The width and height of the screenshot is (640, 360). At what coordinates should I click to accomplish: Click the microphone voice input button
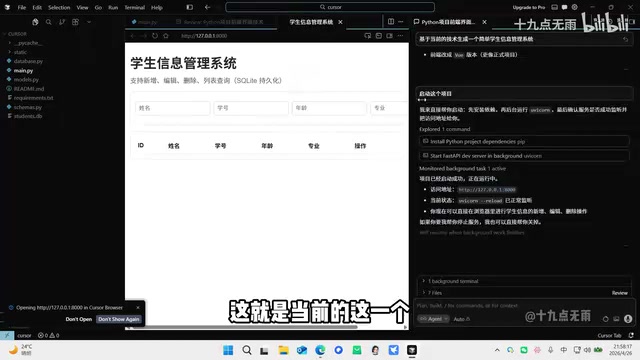tap(628, 319)
